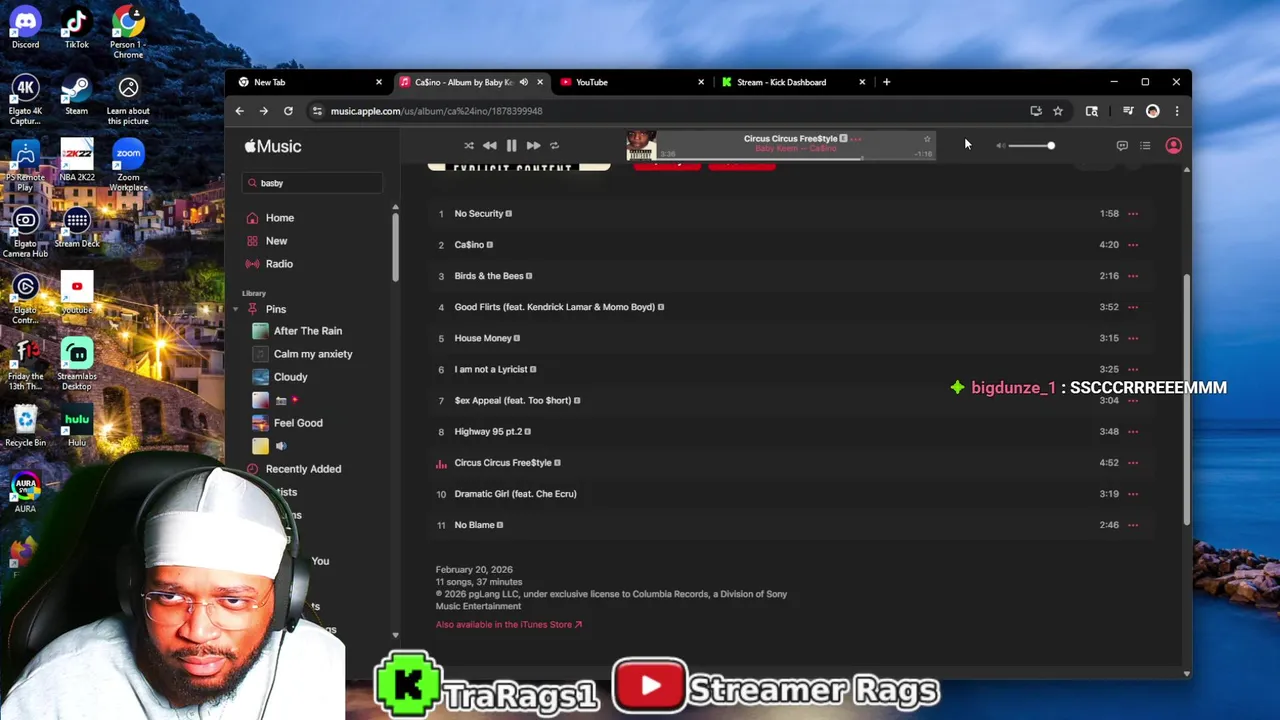Open Recently Added in library
1280x720 pixels.
pos(303,469)
